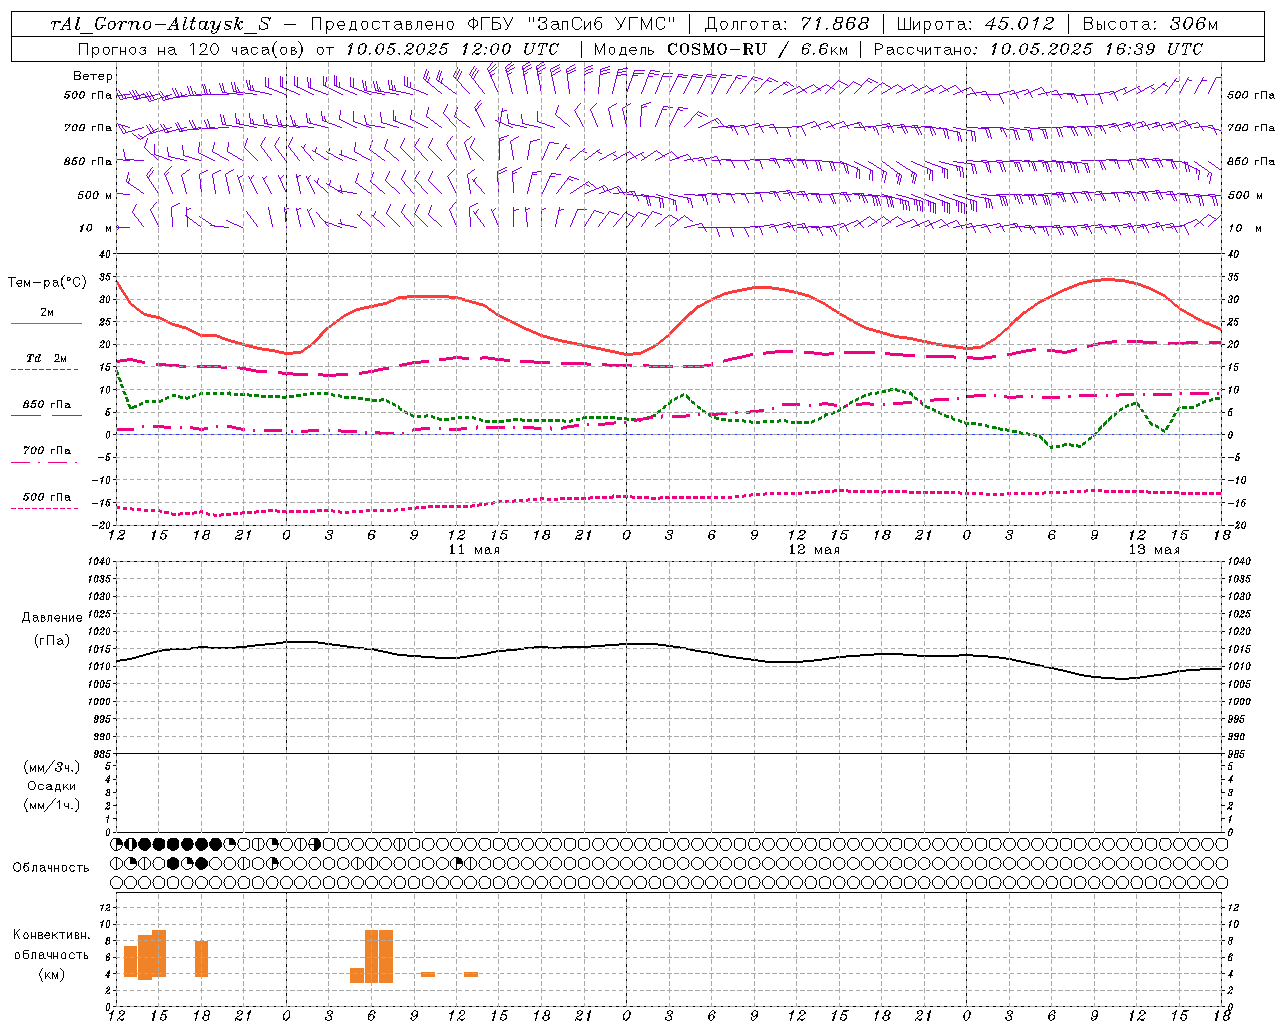Select the 2м temperature legend entry

click(x=47, y=313)
